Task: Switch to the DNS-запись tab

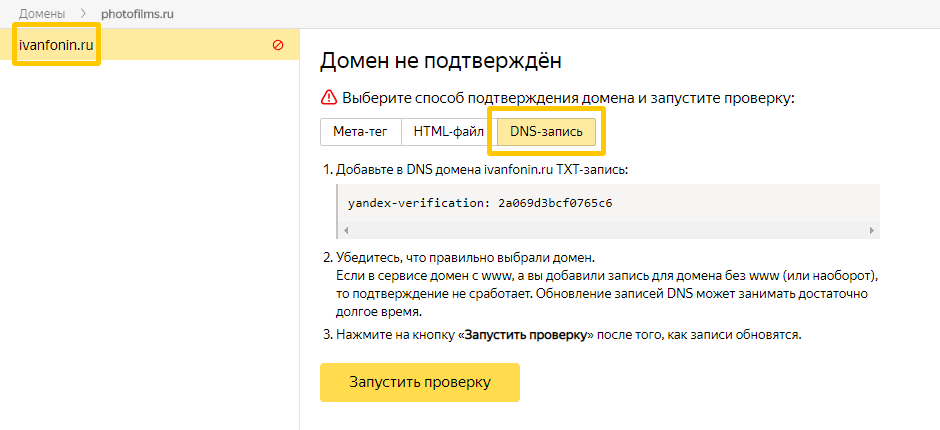Action: tap(546, 132)
